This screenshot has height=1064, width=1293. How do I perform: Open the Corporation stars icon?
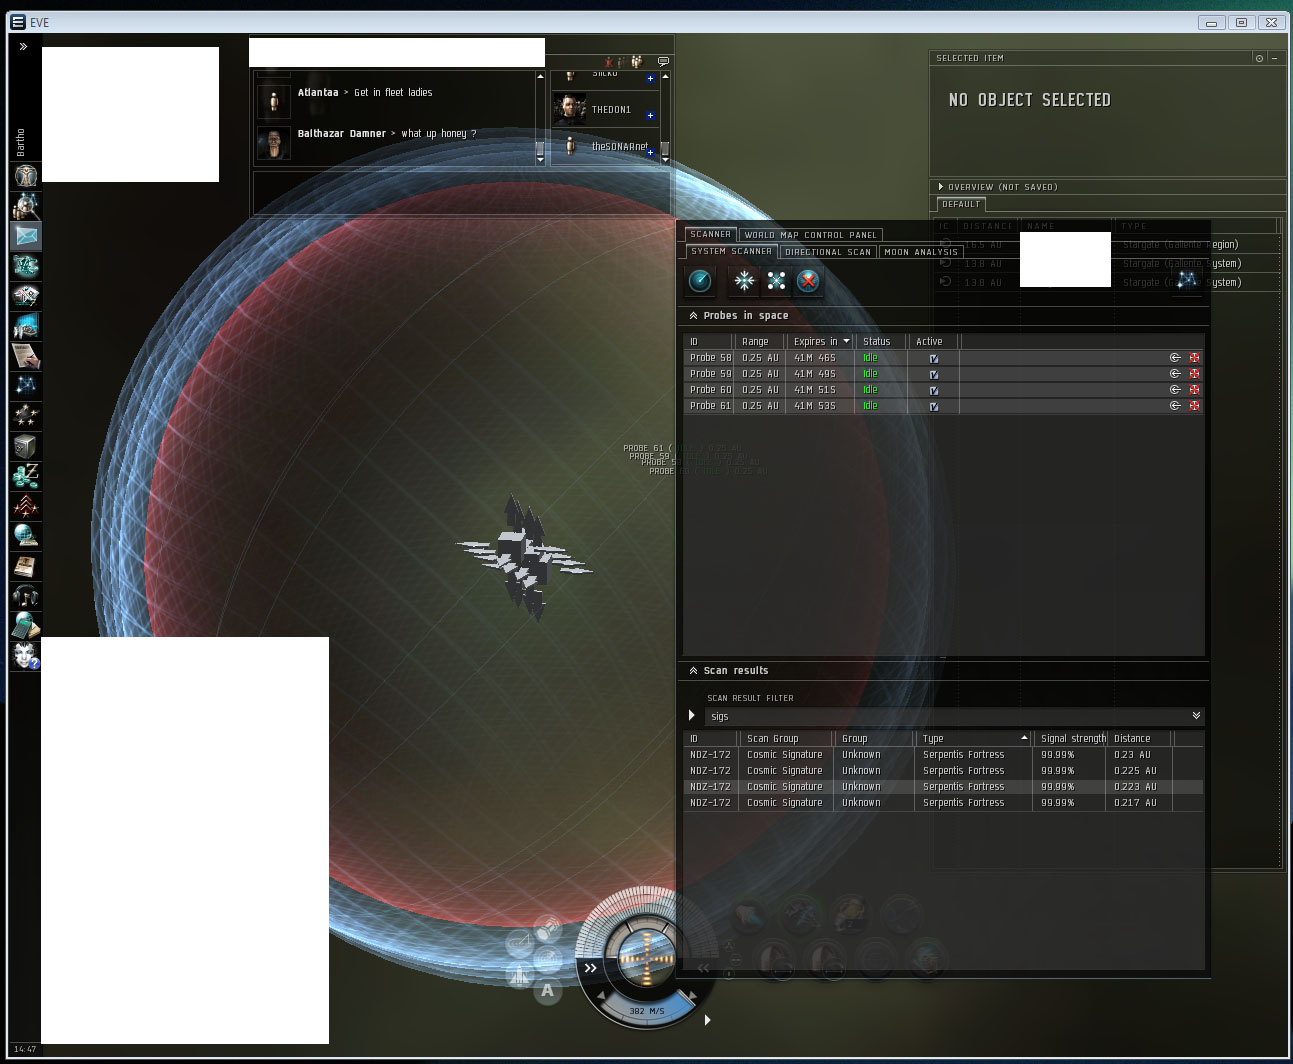(26, 416)
